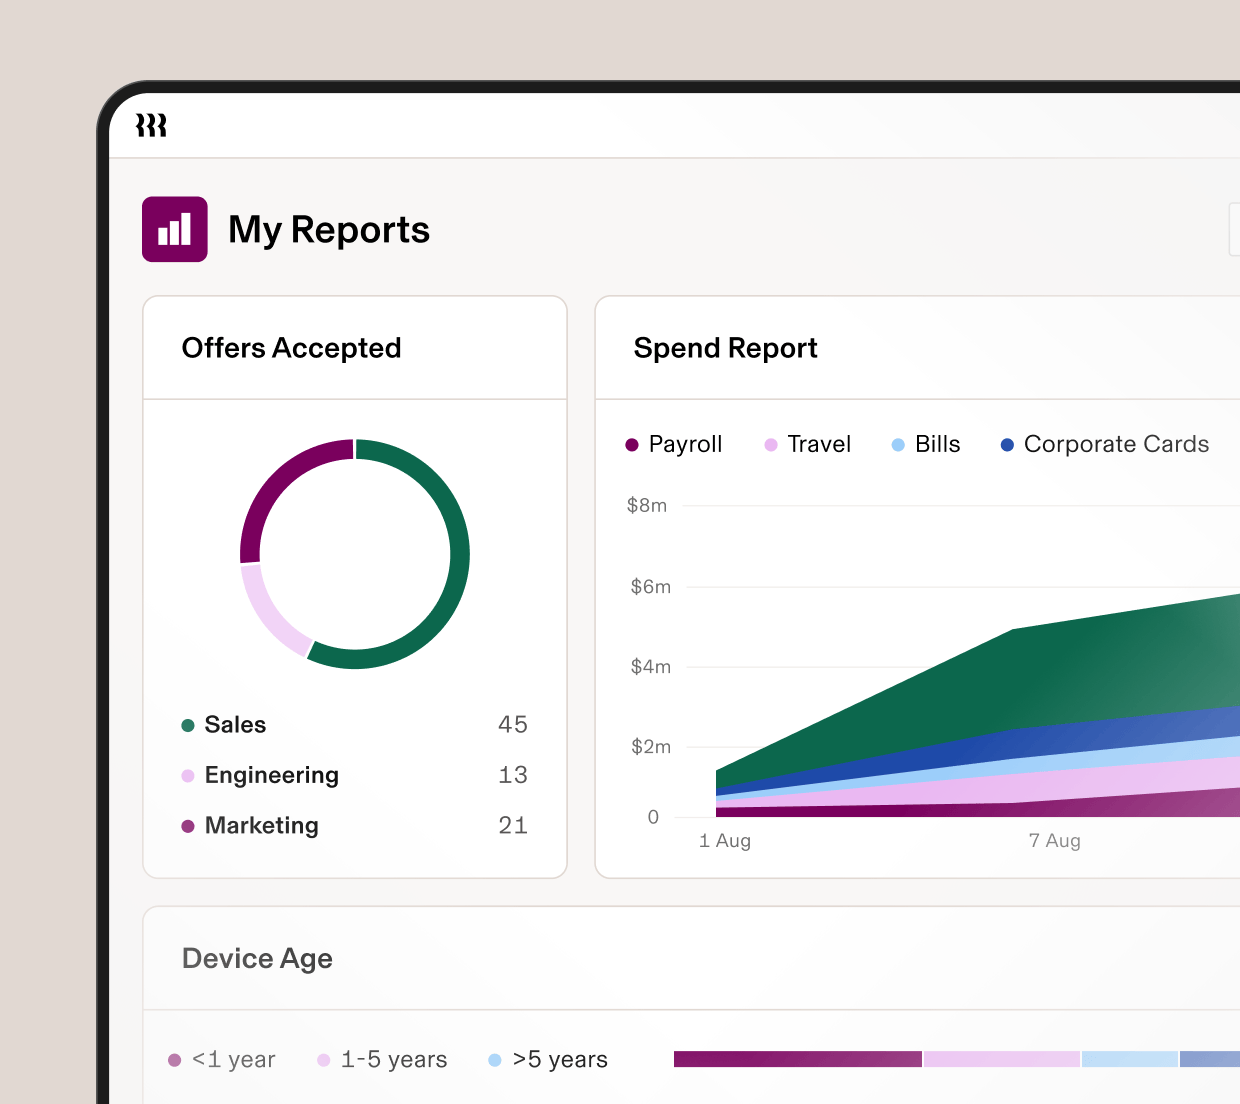Enable the "1-5 years" legend item
The image size is (1240, 1104).
click(323, 1059)
